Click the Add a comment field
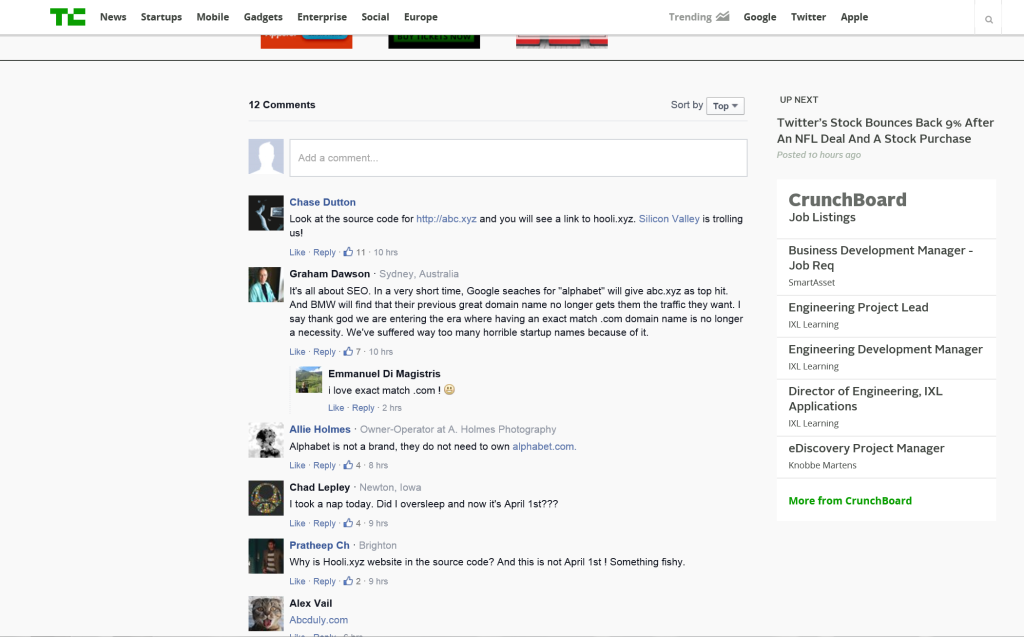Image resolution: width=1024 pixels, height=637 pixels. click(518, 158)
